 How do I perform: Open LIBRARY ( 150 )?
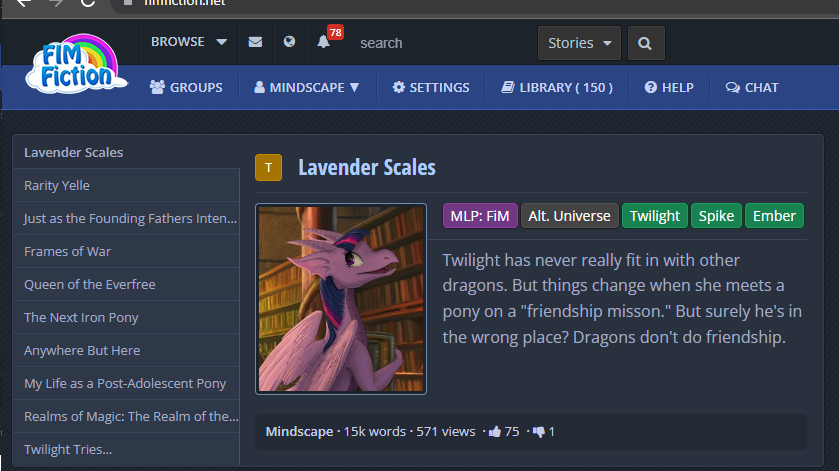[x=557, y=88]
